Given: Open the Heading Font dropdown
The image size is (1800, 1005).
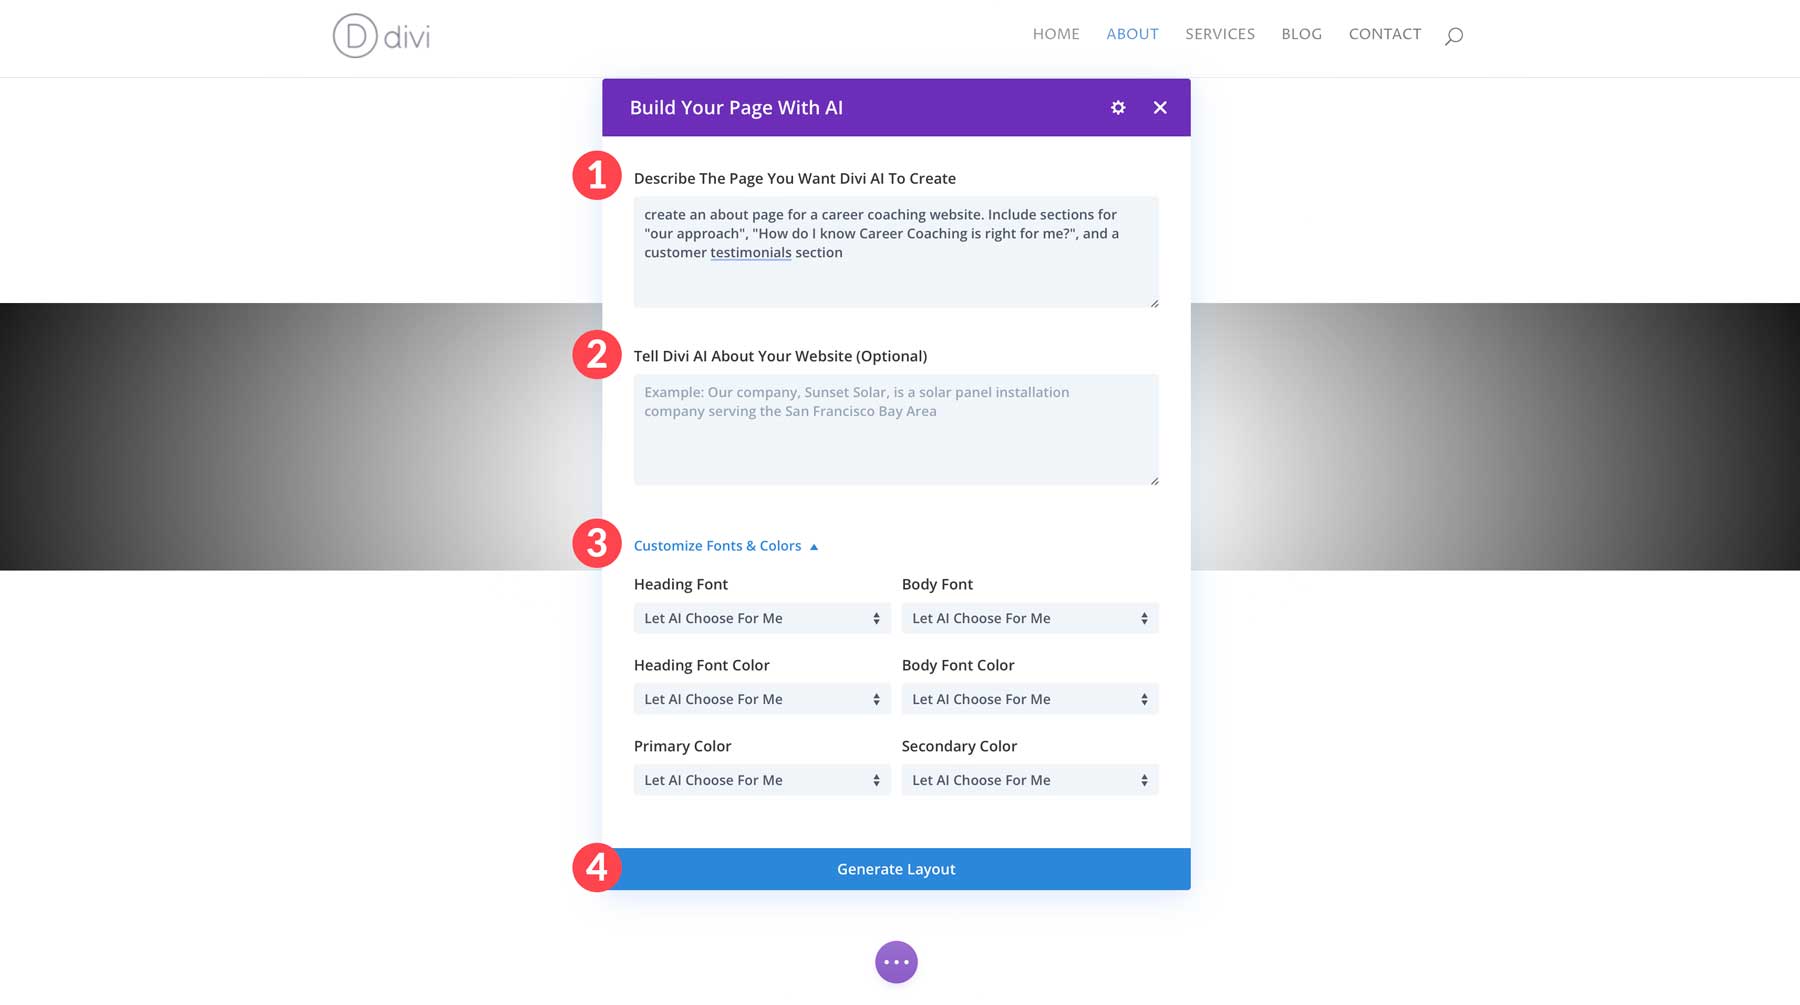Looking at the screenshot, I should 761,618.
